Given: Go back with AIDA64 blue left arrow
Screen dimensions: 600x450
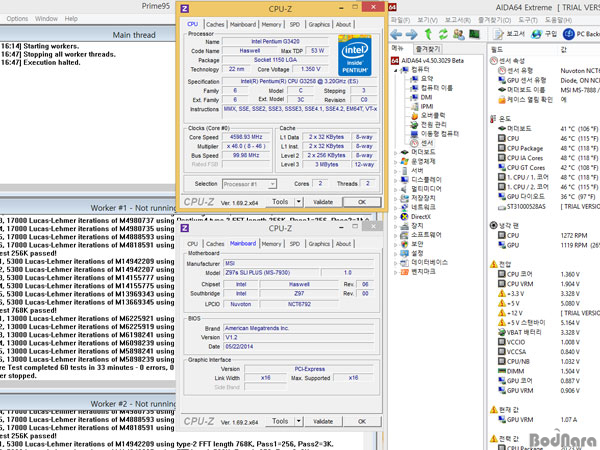Looking at the screenshot, I should [x=396, y=35].
